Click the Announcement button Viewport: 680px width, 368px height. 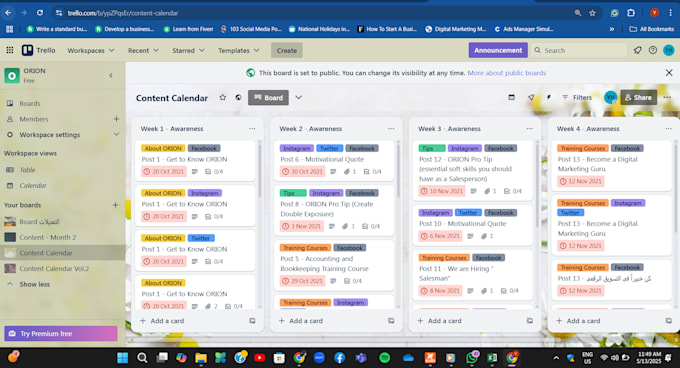[x=498, y=50]
